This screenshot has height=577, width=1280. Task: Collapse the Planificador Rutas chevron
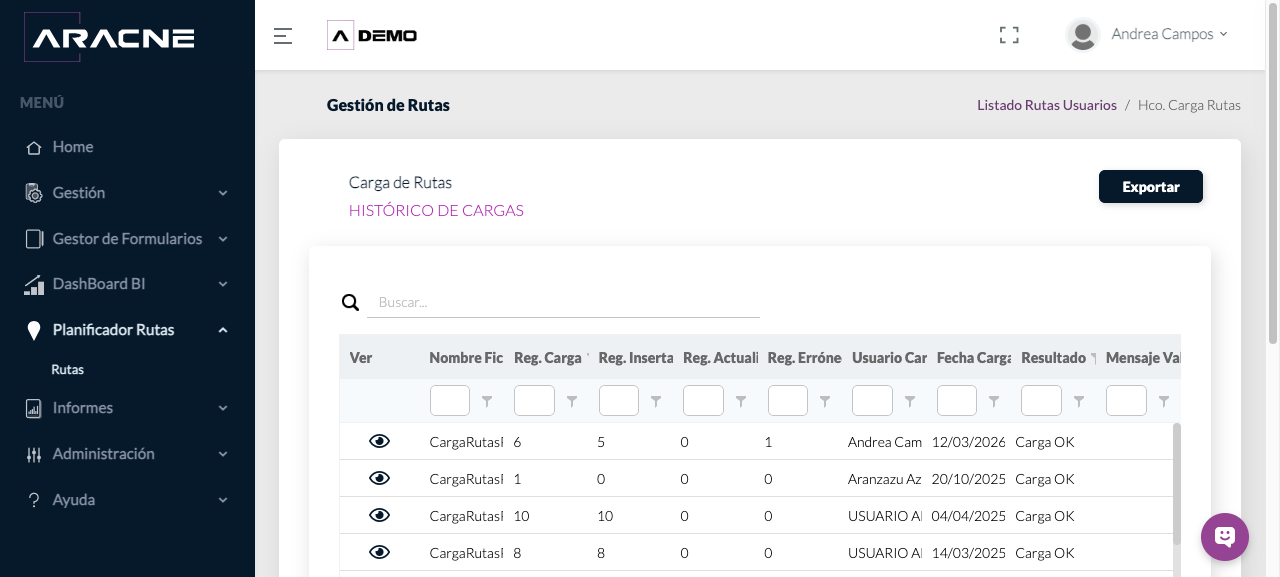click(223, 331)
